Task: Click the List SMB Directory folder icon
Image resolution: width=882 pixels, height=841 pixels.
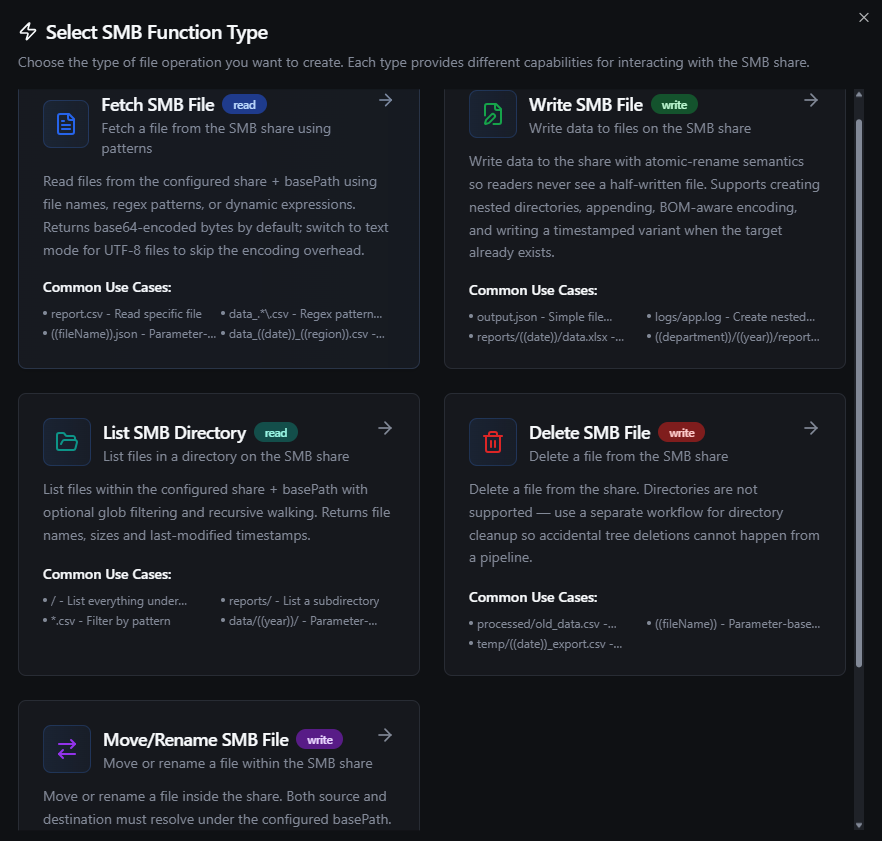Action: 67,442
